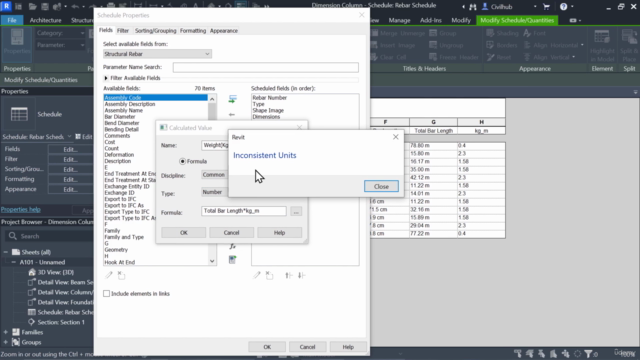Click New parameter icon under Available fields
640x360 pixels.
(x=121, y=275)
